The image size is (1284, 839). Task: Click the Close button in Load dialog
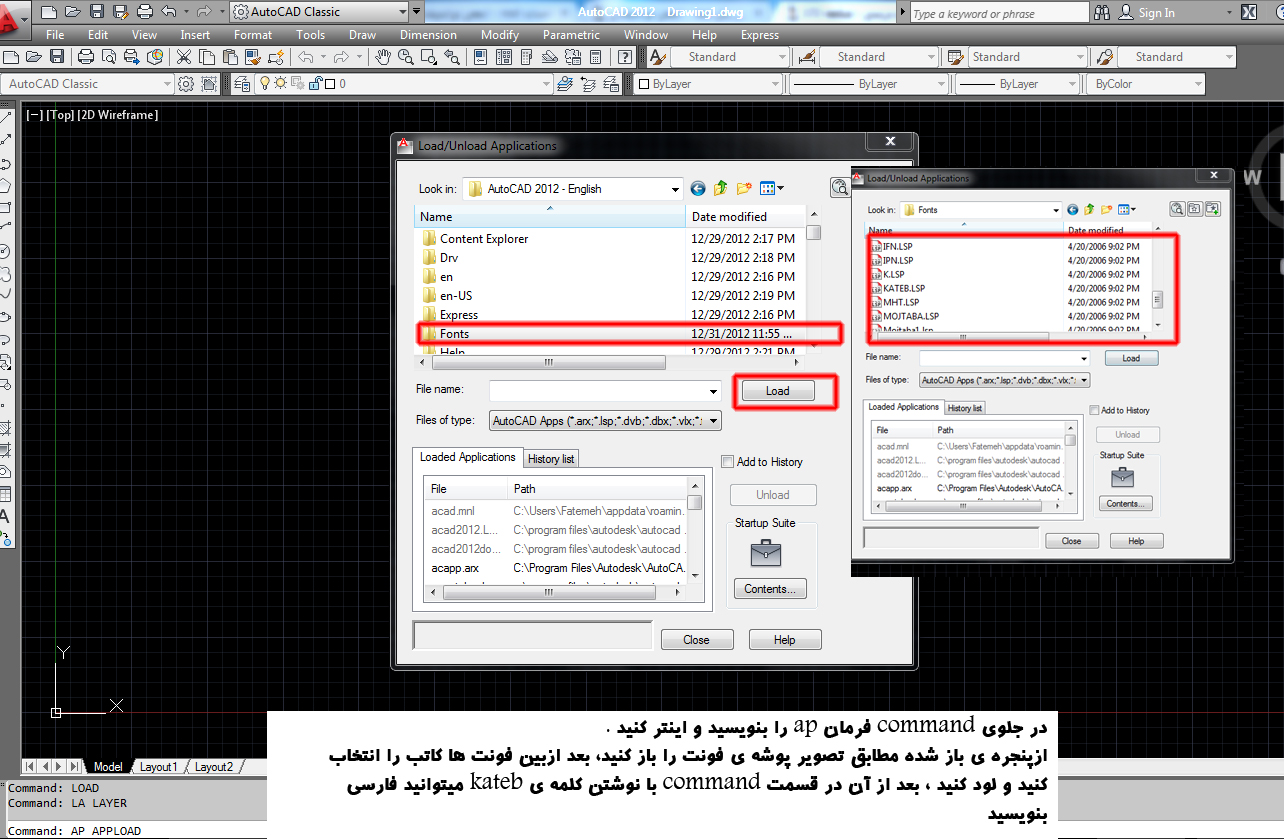pos(697,640)
